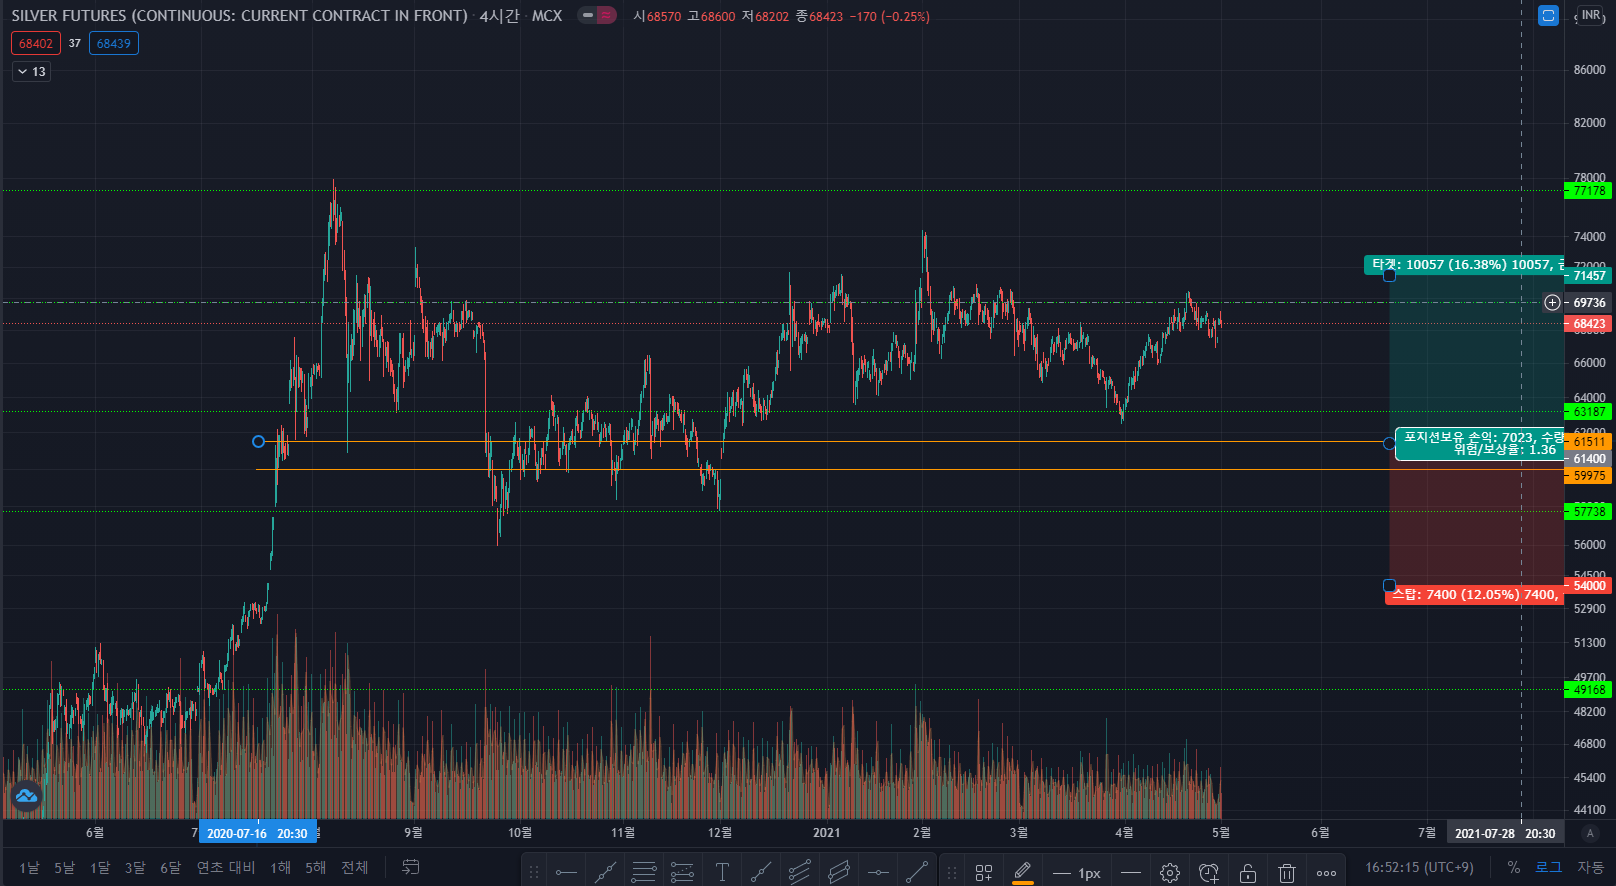
Task: Open the go-to-date calendar icon
Action: click(x=410, y=867)
